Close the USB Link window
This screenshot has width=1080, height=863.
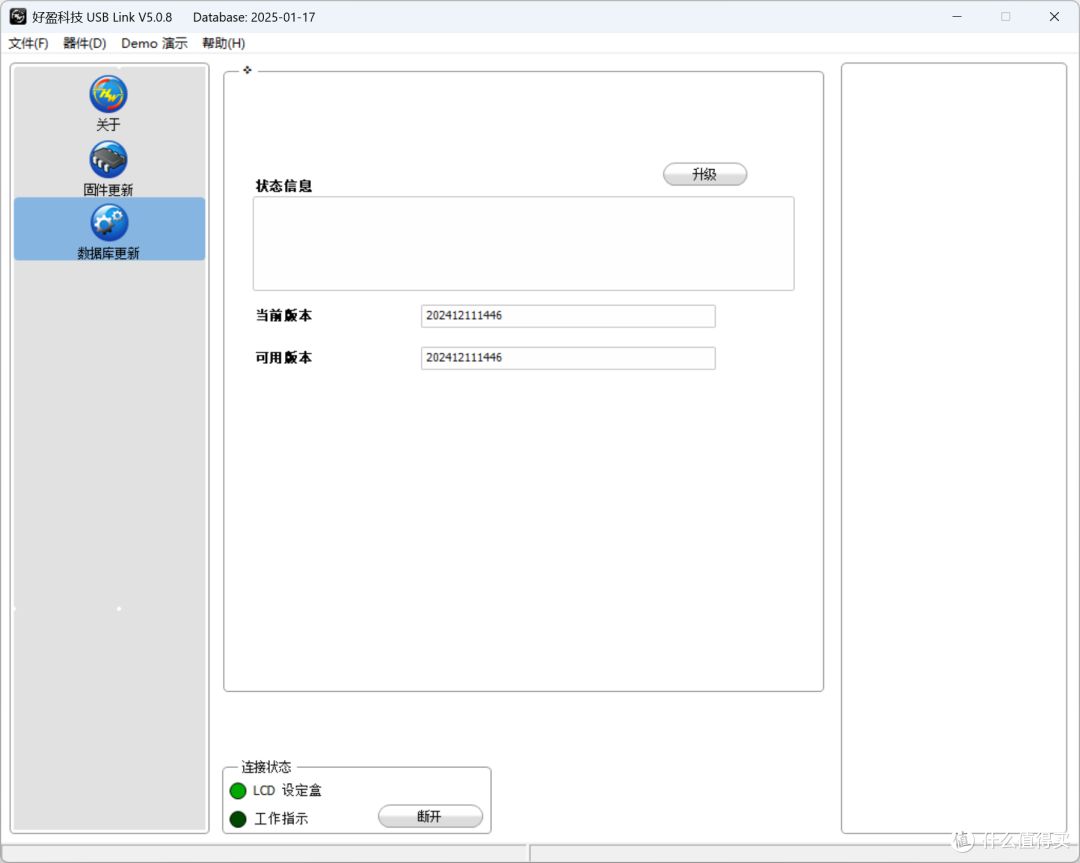(x=1054, y=17)
